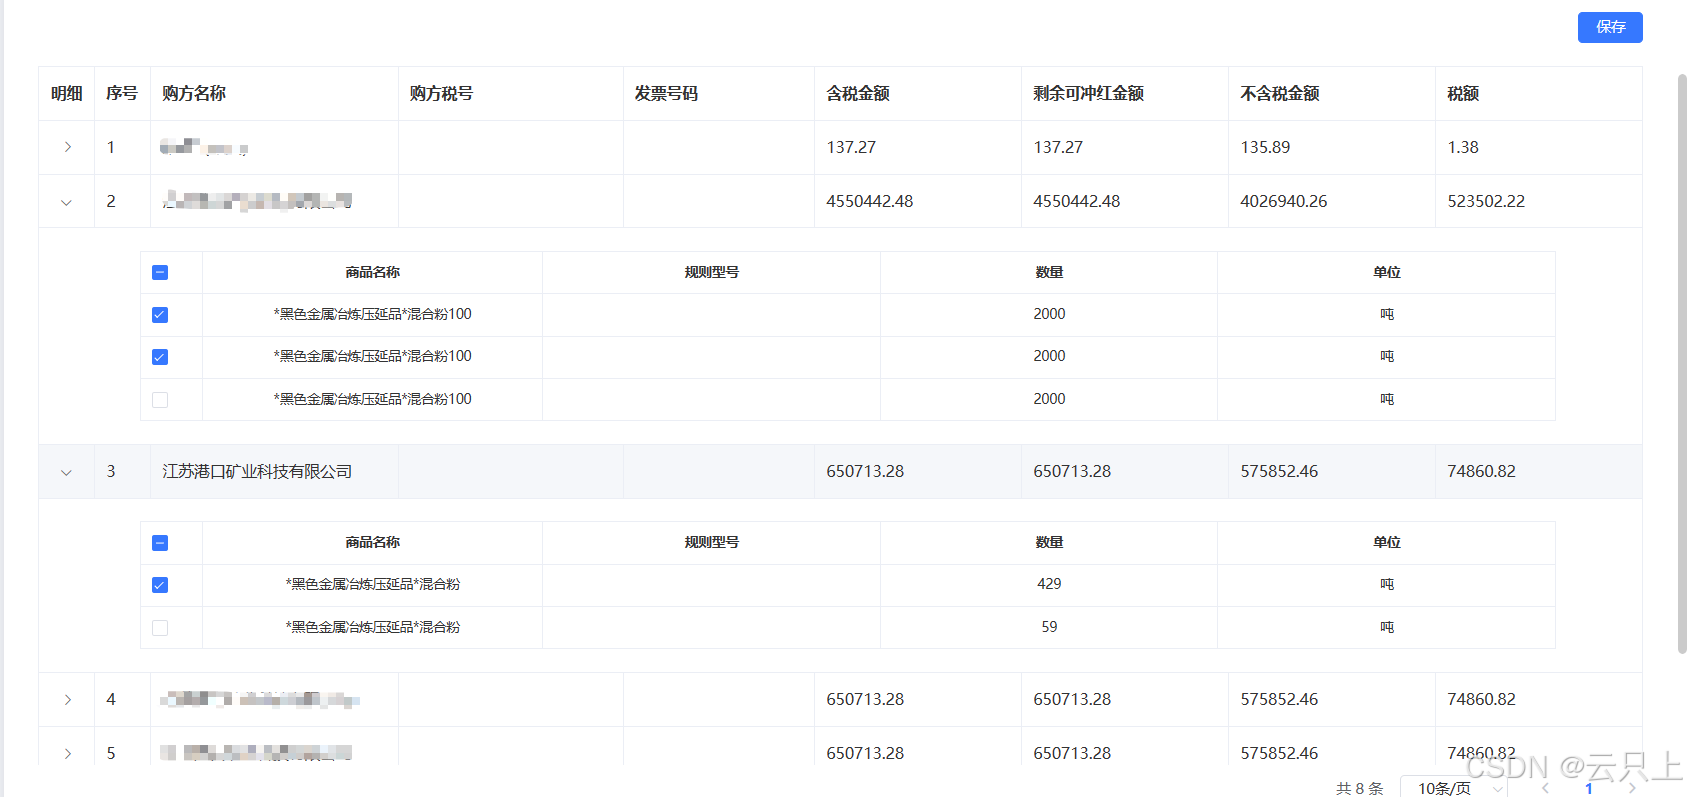The height and width of the screenshot is (797, 1687).
Task: Collapse row 3 江苏港口矿业科技有限公司
Action: click(67, 472)
